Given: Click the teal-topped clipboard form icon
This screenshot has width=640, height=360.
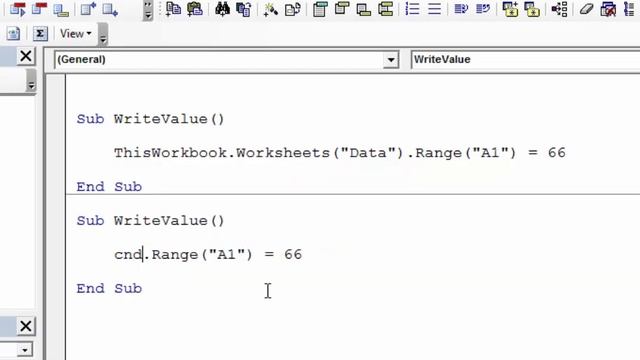Looking at the screenshot, I should tap(320, 9).
